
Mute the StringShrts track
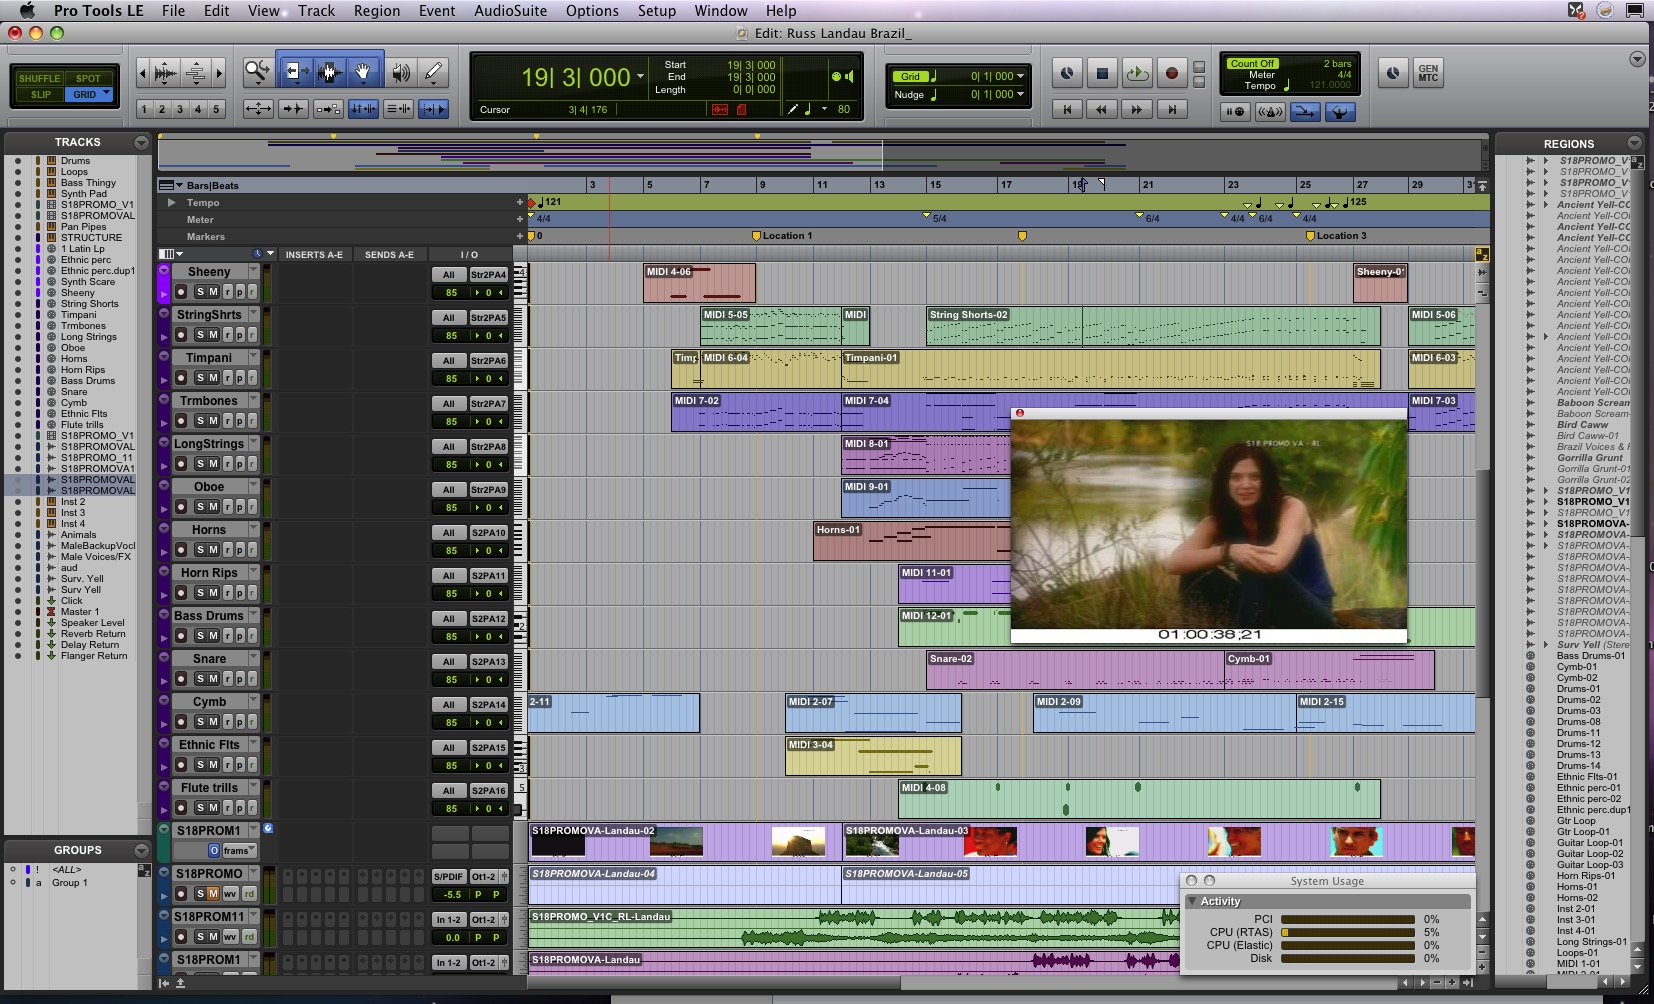coord(213,335)
